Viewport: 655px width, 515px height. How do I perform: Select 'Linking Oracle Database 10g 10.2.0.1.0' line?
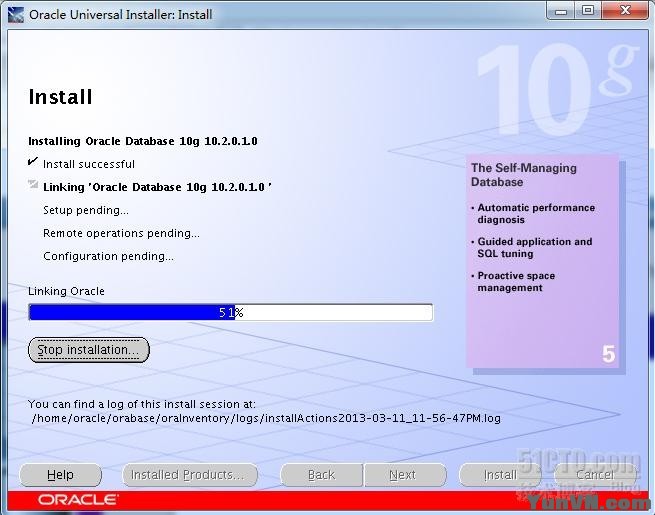pos(157,187)
